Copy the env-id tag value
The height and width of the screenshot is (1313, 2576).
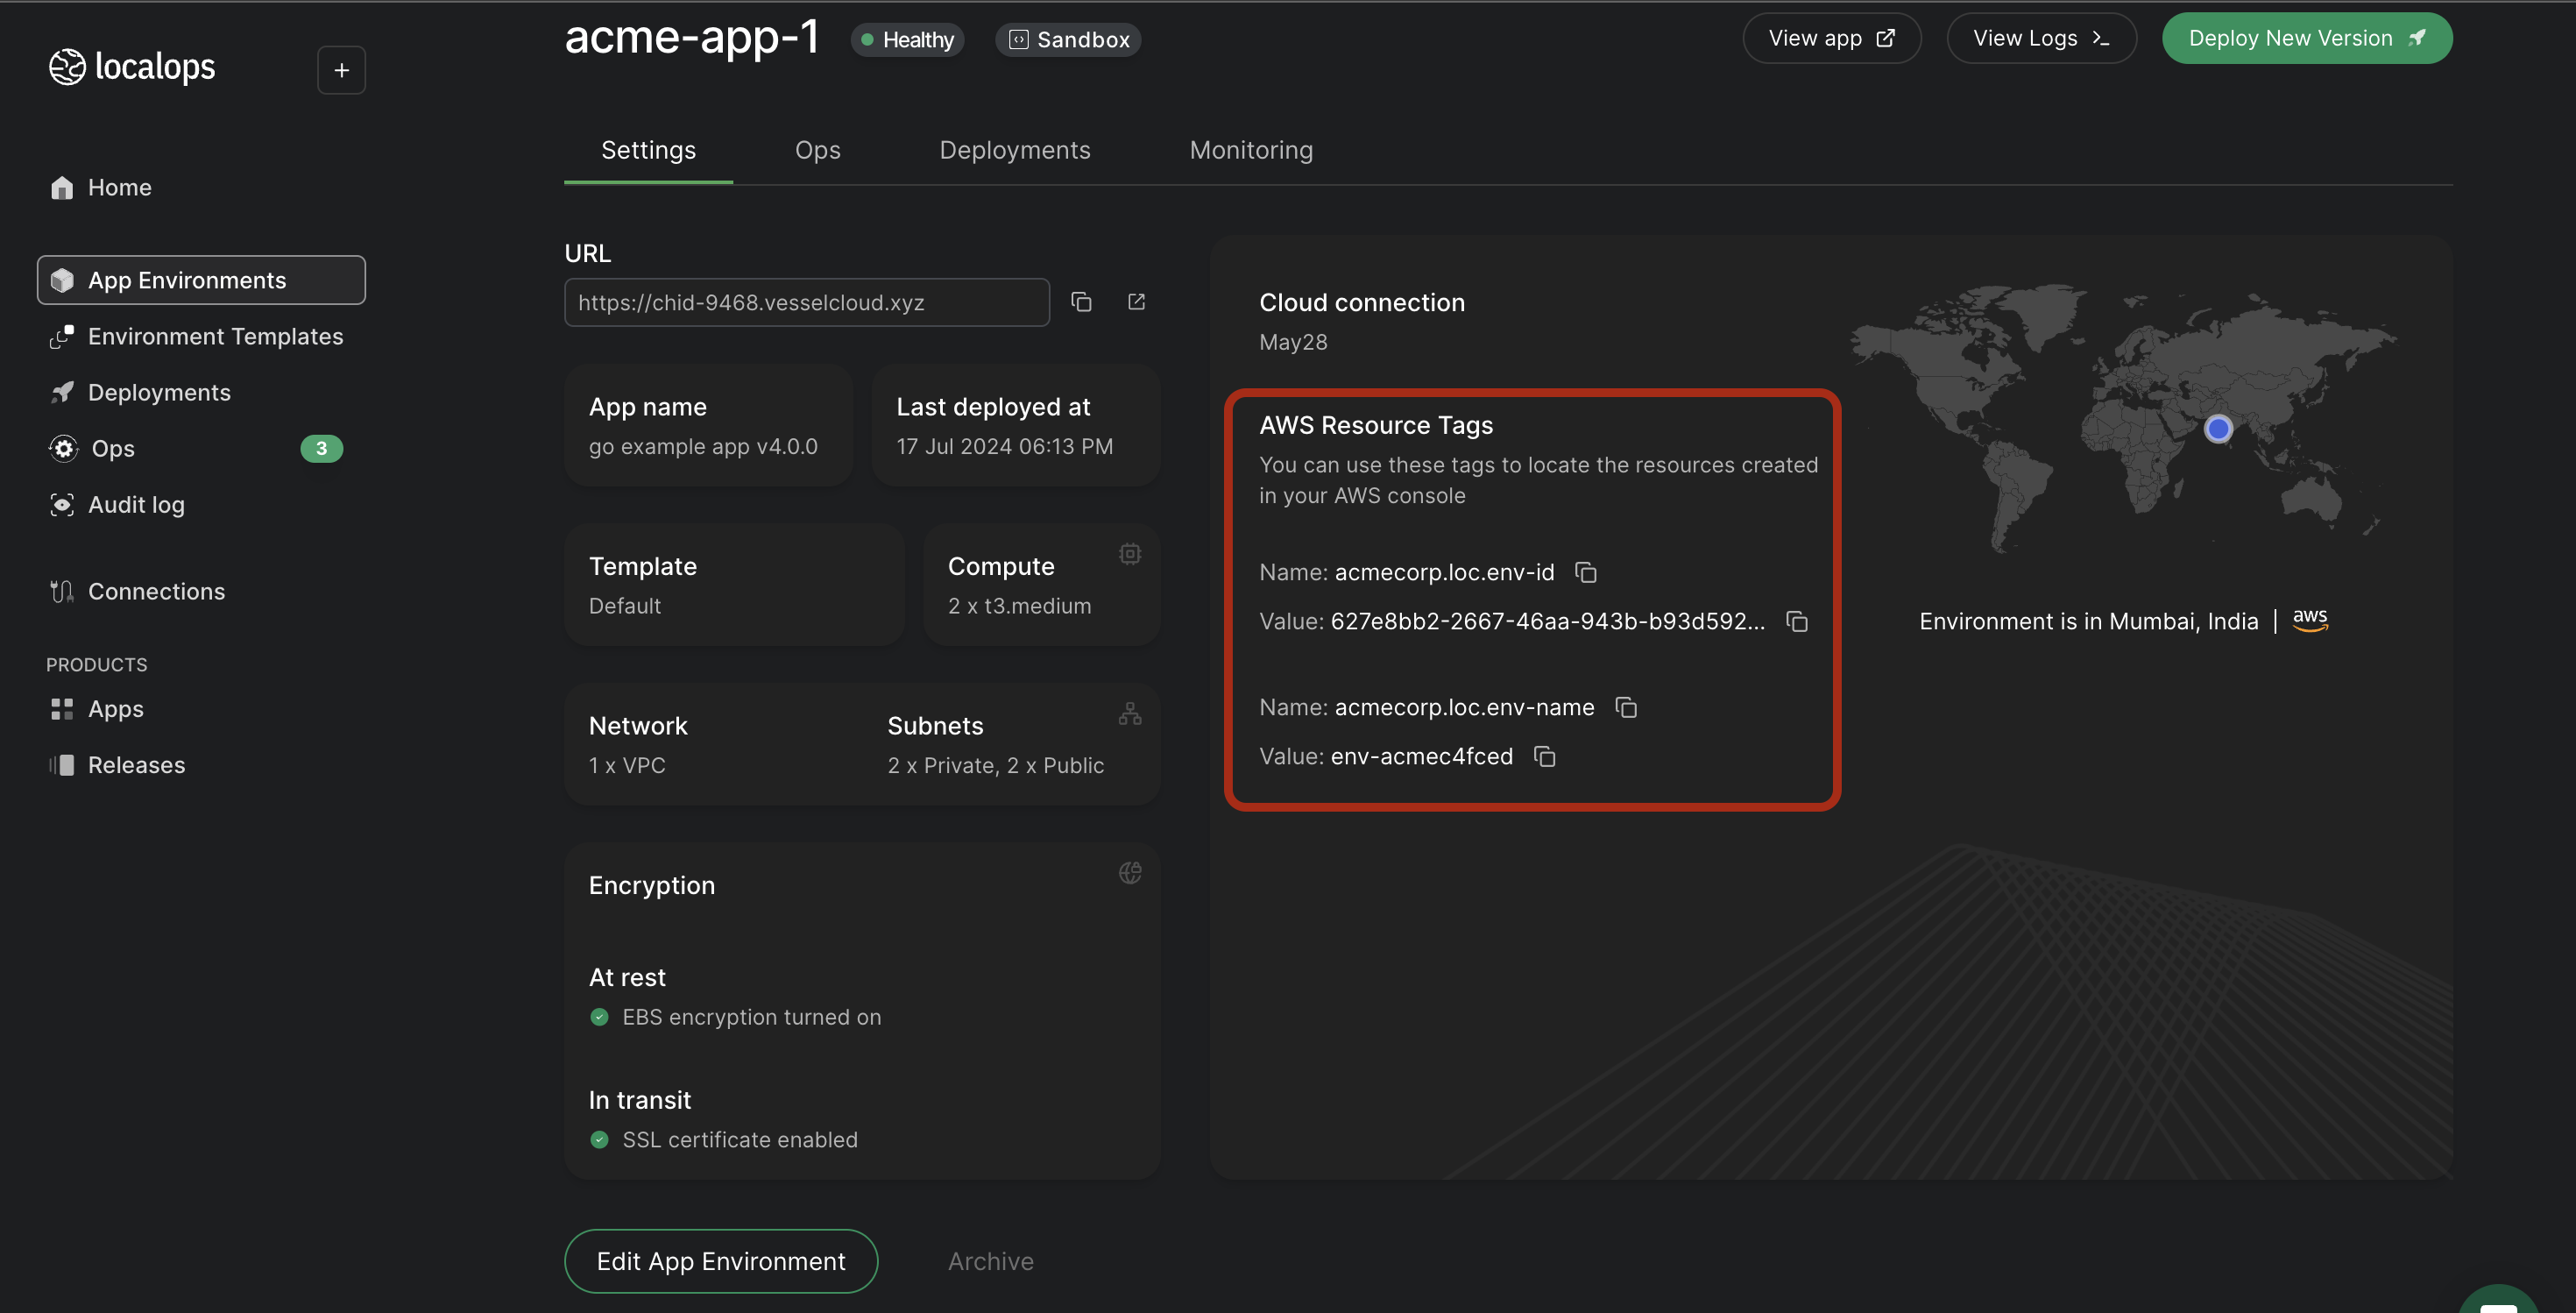[x=1797, y=622]
